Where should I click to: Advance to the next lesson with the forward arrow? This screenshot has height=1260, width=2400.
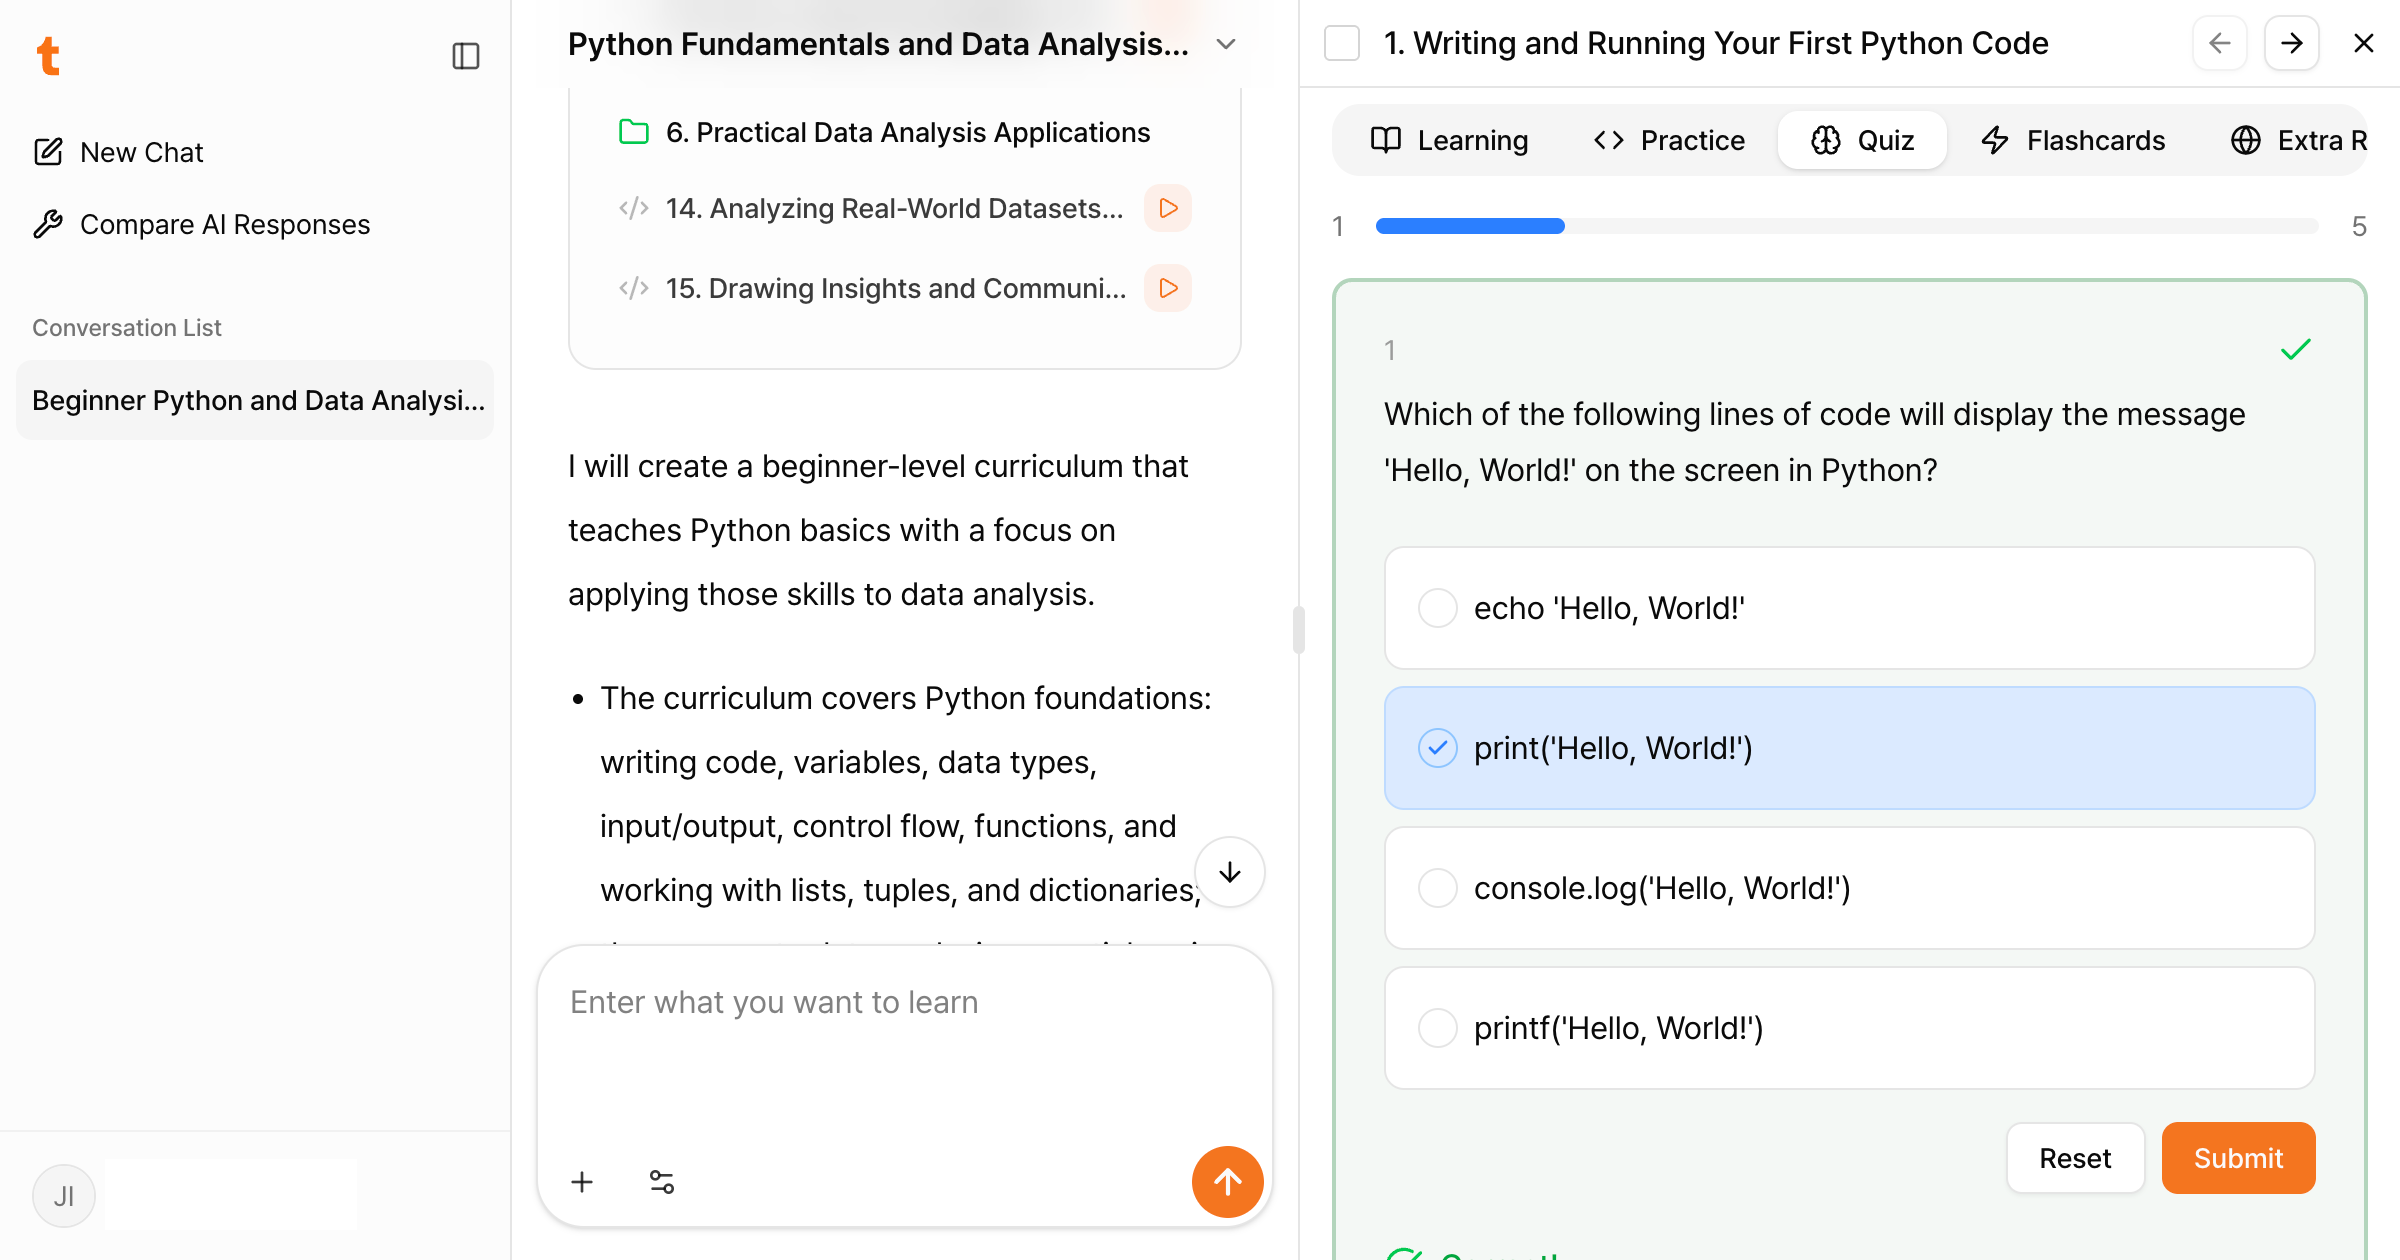pos(2291,43)
